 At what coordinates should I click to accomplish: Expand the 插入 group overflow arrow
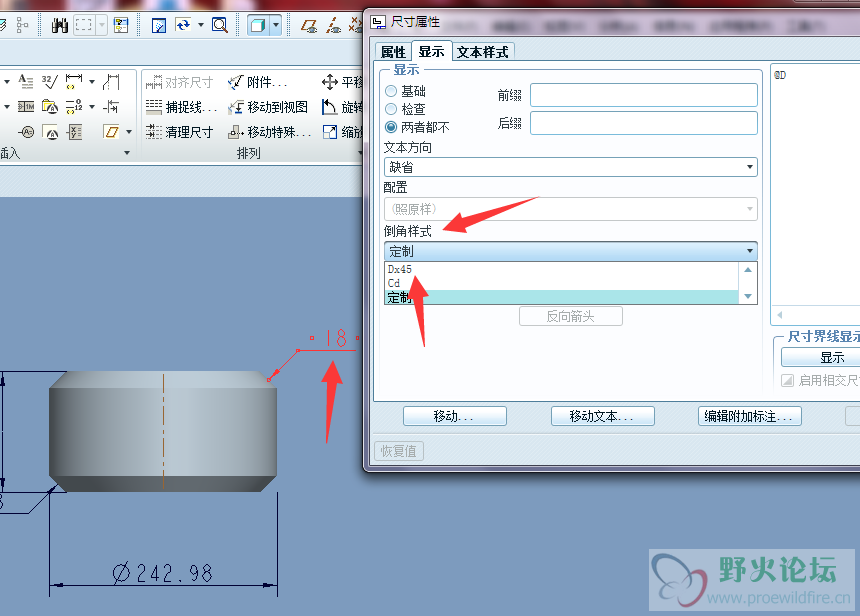(x=127, y=152)
